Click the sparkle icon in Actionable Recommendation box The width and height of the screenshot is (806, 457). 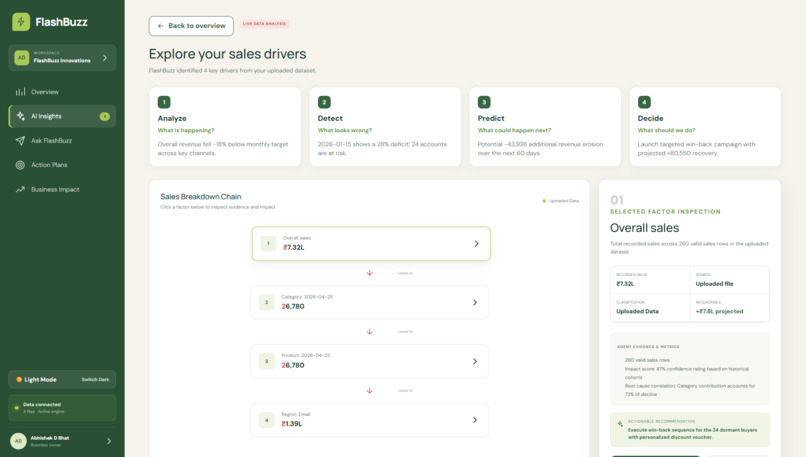pos(620,424)
